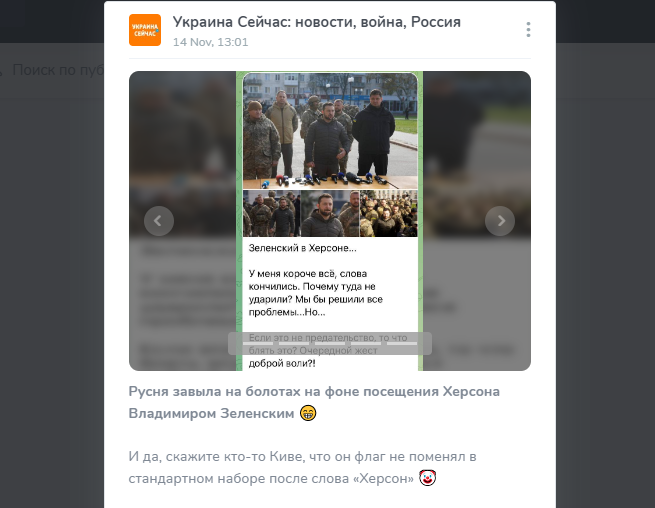Click the bottom-right small collage crowd photo
The image size is (655, 508).
pyautogui.click(x=388, y=213)
